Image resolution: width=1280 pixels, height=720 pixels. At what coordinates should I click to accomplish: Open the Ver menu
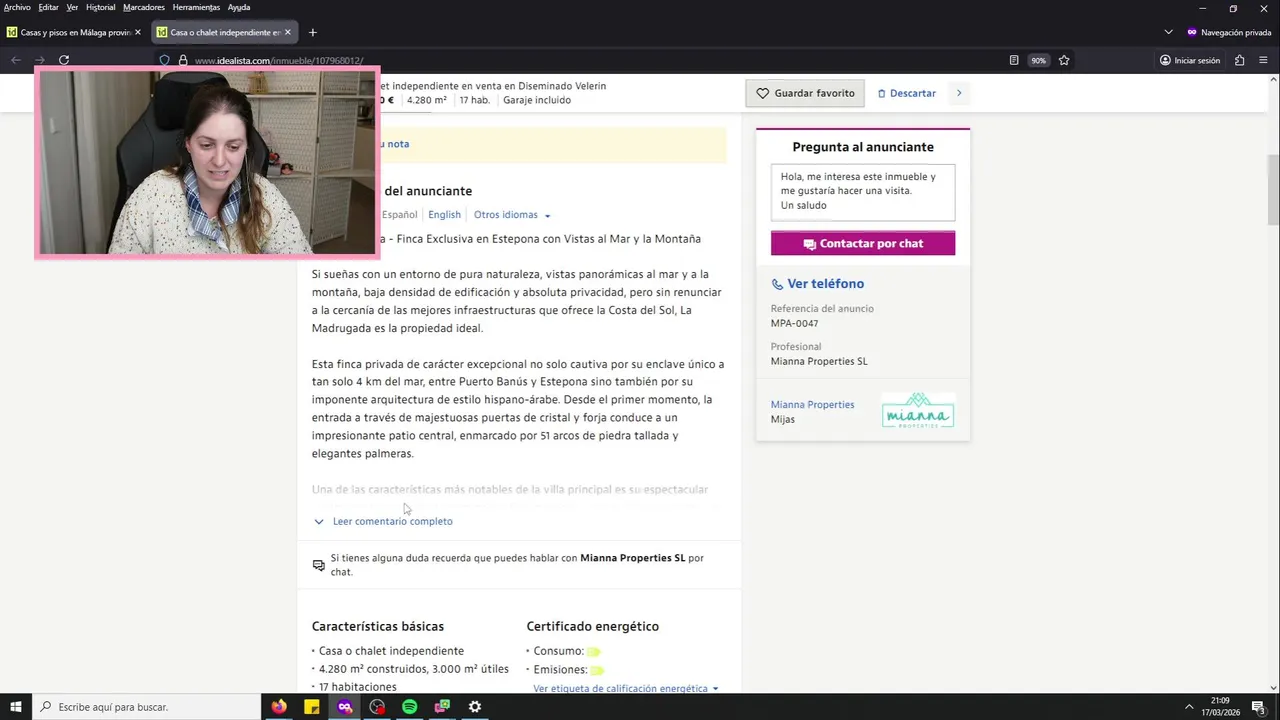point(72,7)
